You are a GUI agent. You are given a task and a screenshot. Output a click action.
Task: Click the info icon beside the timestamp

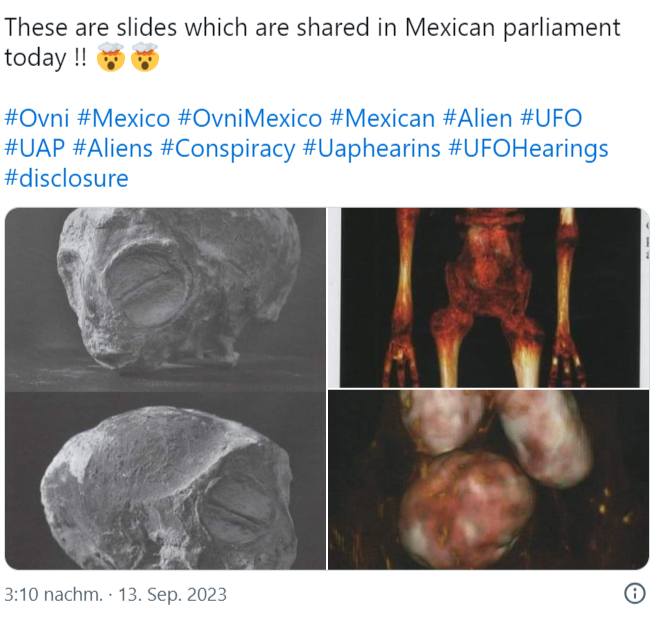(635, 593)
